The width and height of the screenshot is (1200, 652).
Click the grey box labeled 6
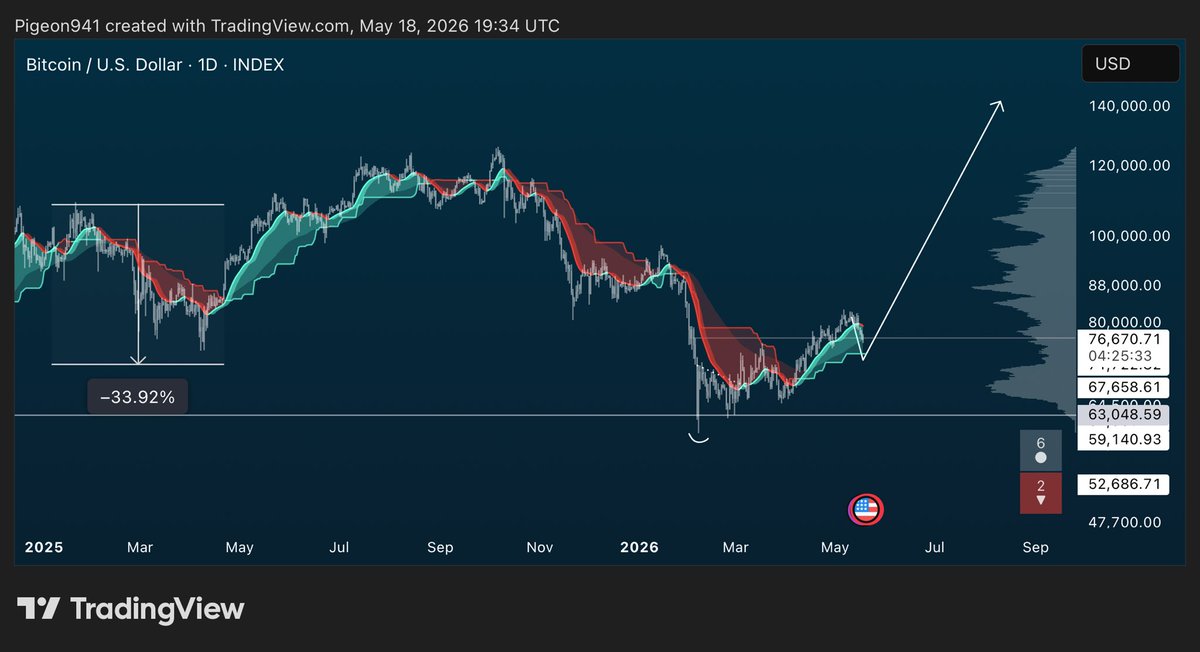point(1041,450)
